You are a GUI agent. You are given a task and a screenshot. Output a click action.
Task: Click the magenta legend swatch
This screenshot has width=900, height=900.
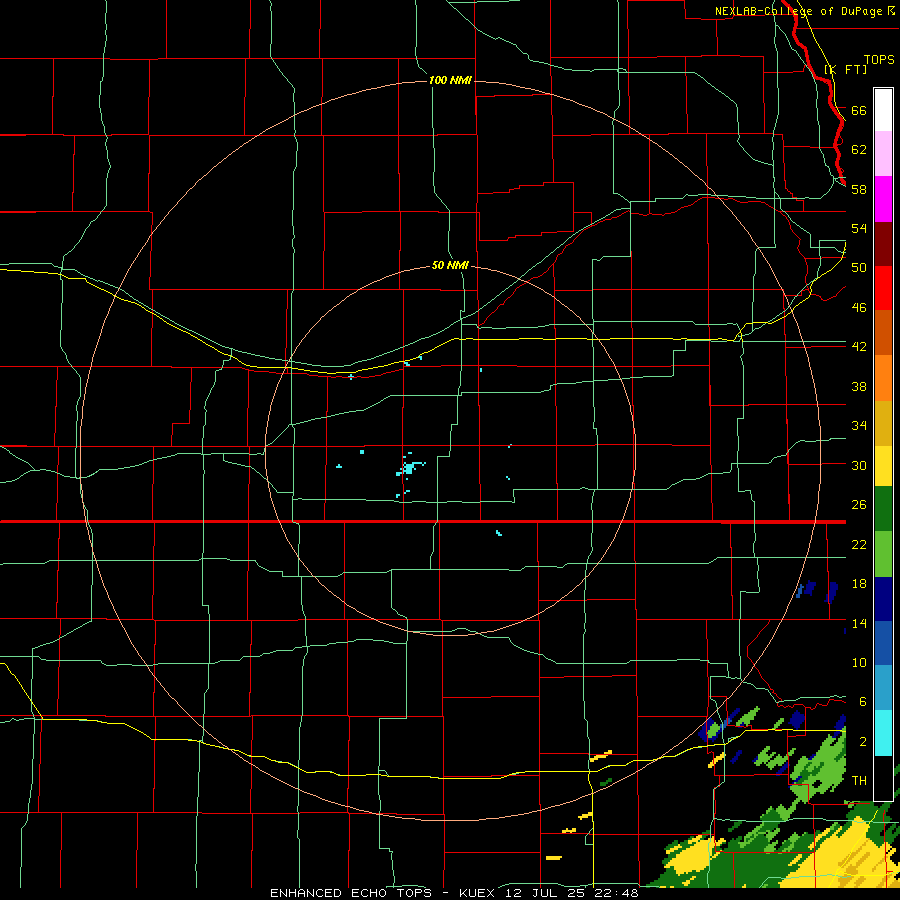883,199
